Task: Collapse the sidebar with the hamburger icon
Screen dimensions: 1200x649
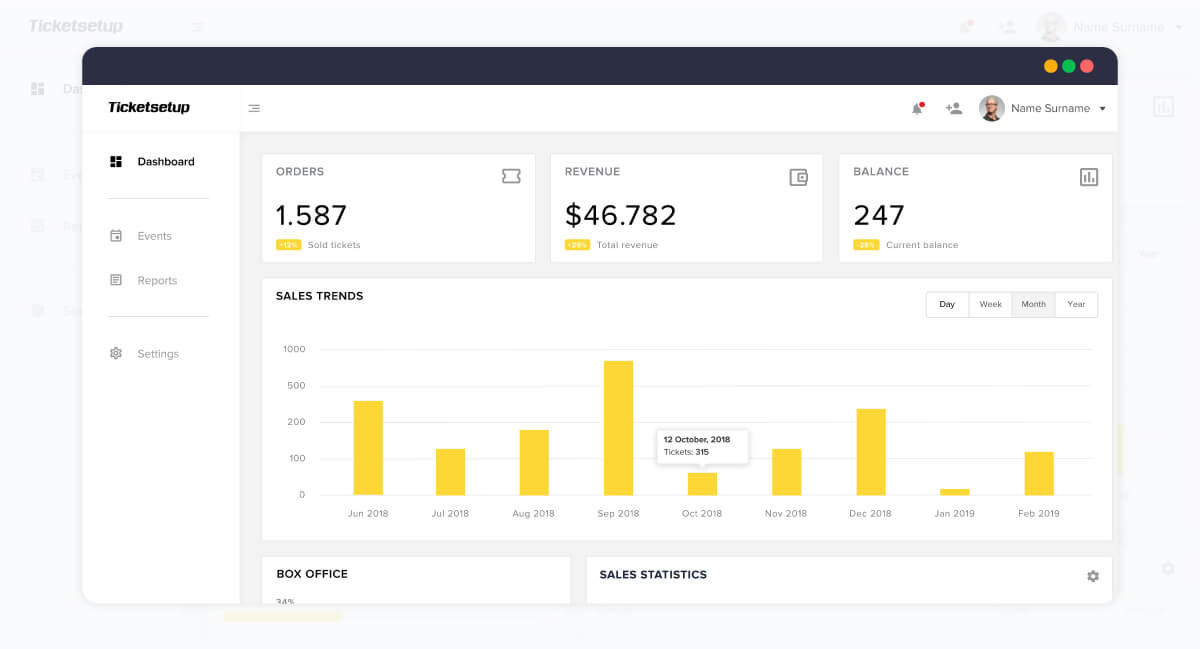Action: pos(254,107)
